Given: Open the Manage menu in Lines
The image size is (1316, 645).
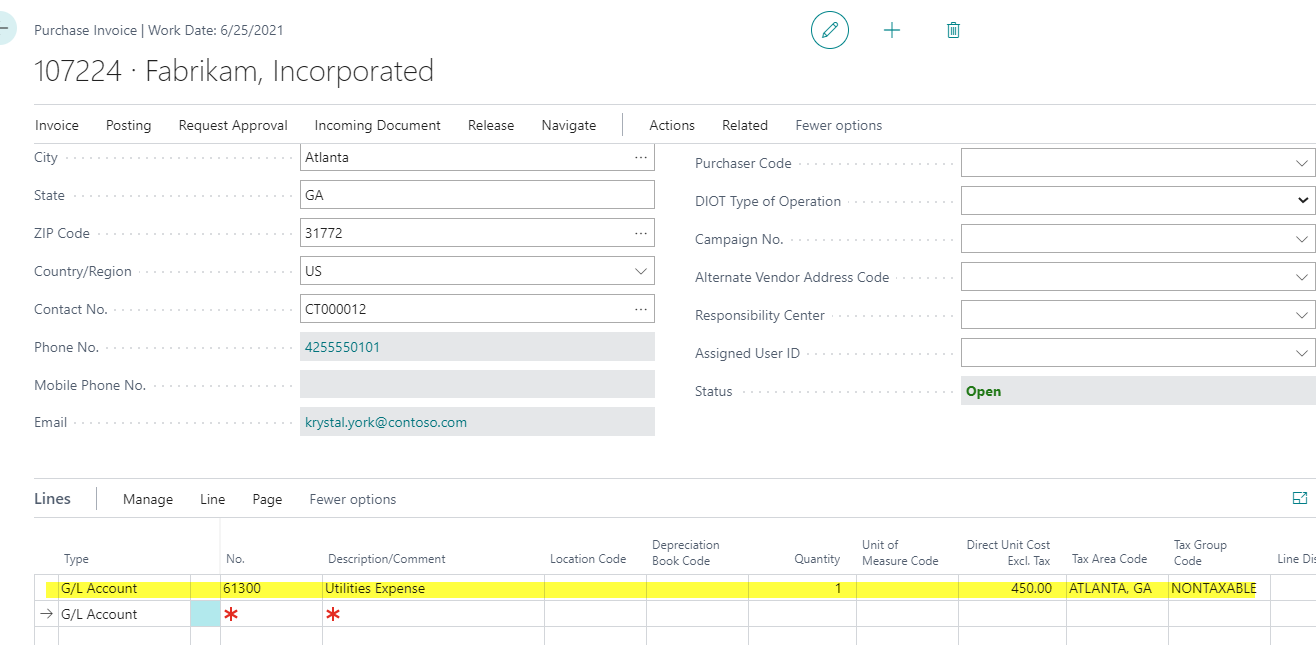Looking at the screenshot, I should tap(148, 499).
